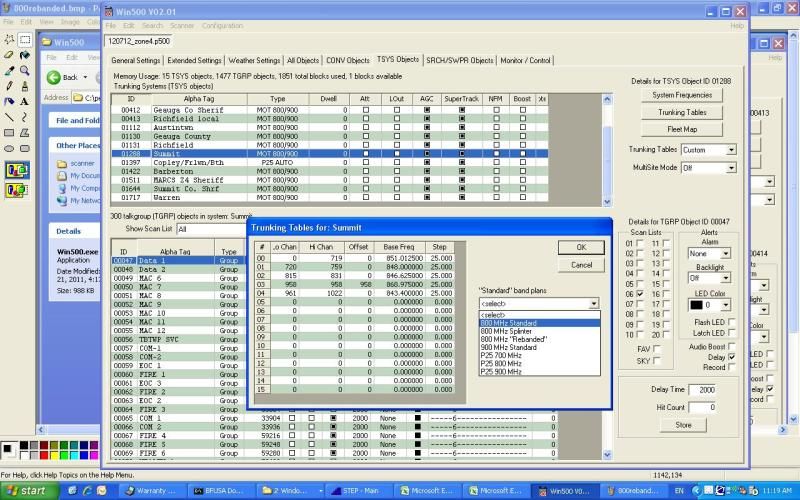800x500 pixels.
Task: Click the Internet Explorer quick launch icon
Action: (87, 490)
